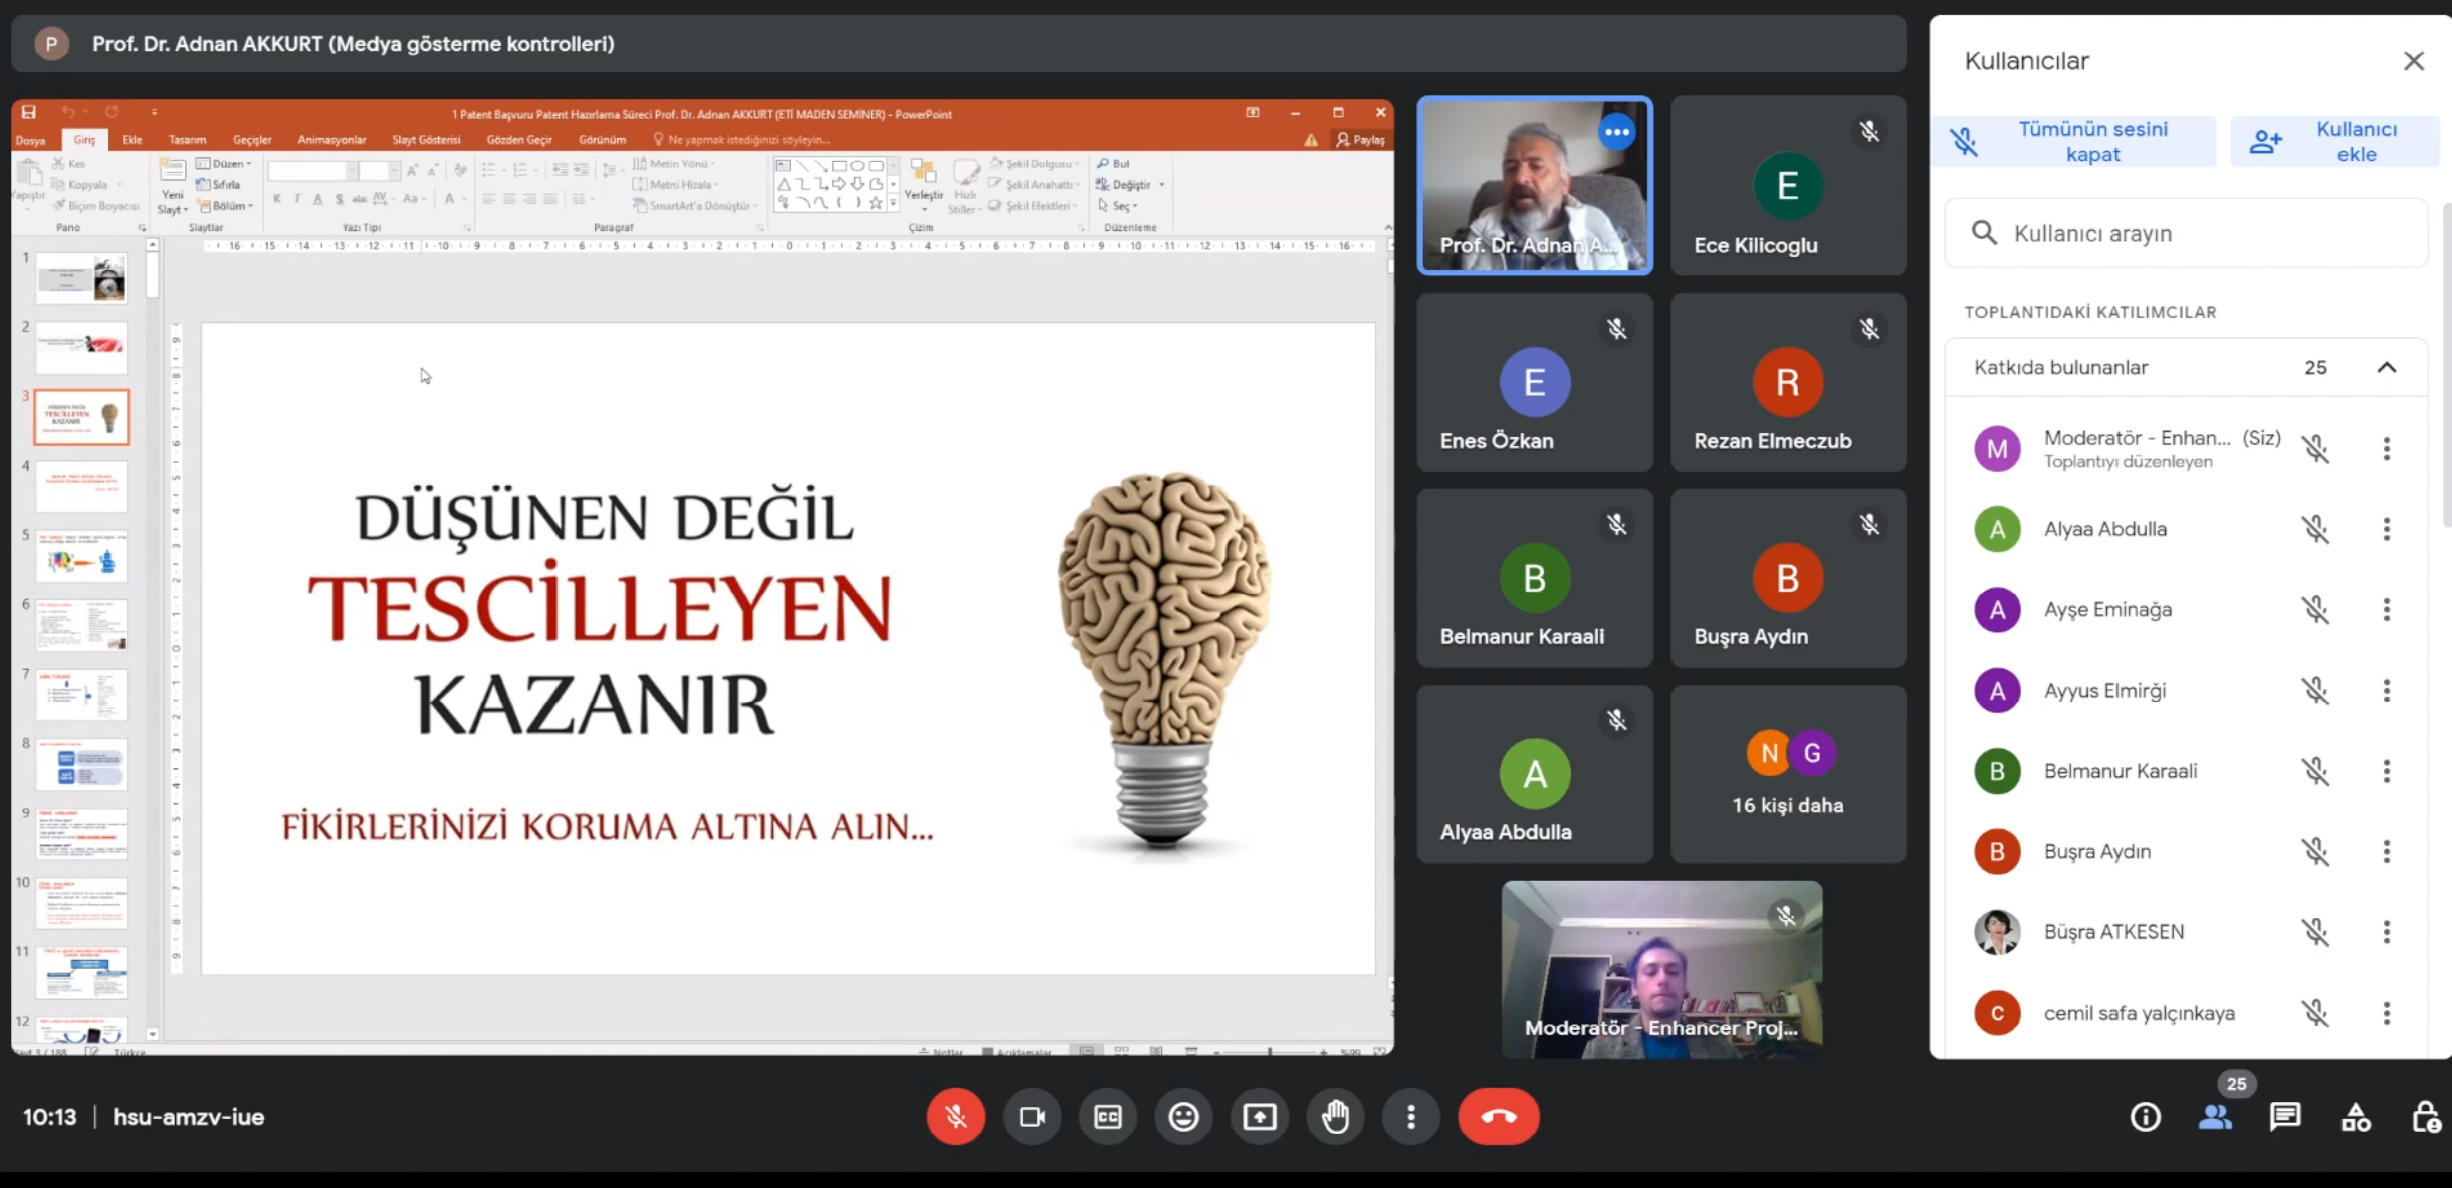Turn on captions with CC button
Viewport: 2452px width, 1188px height.
(x=1107, y=1116)
